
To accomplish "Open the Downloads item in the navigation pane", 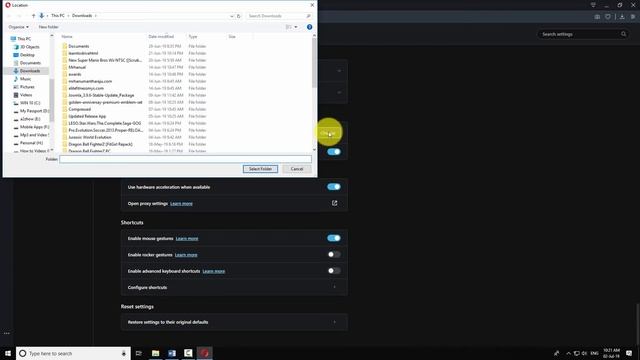I will tap(29, 71).
